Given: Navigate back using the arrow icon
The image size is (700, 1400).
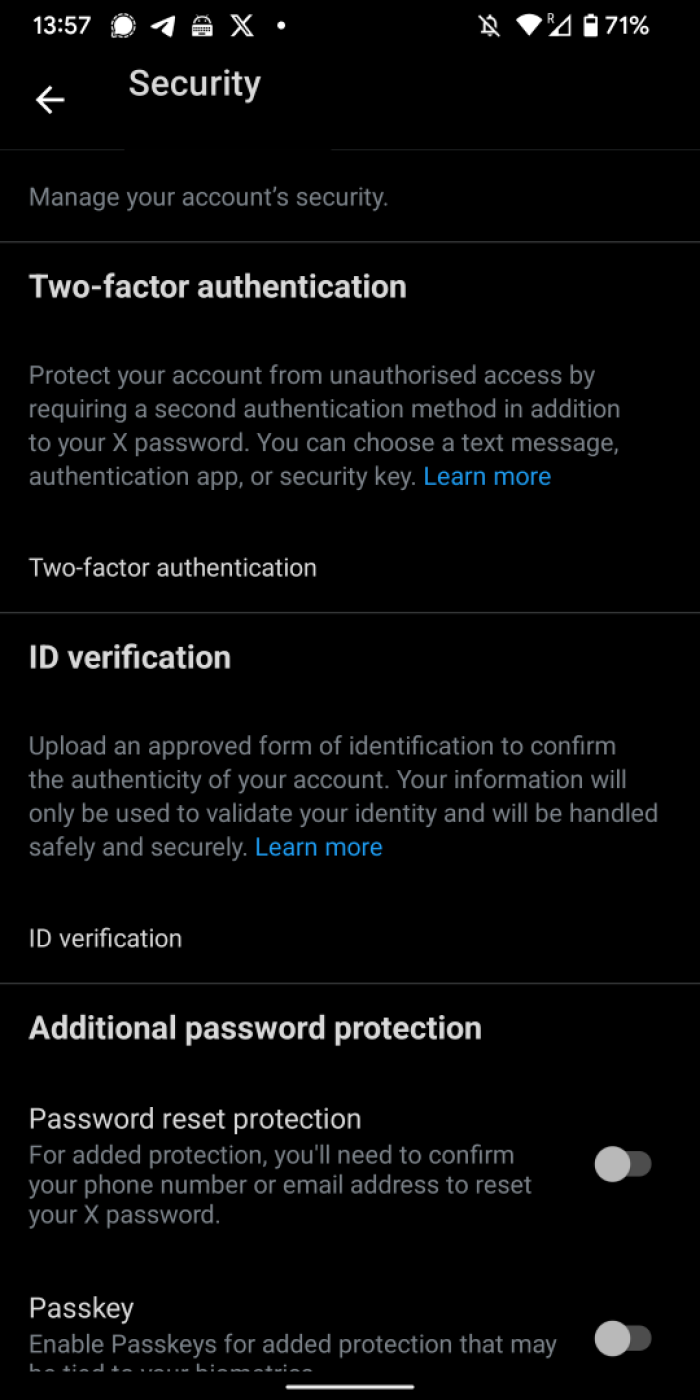Looking at the screenshot, I should click(x=49, y=100).
